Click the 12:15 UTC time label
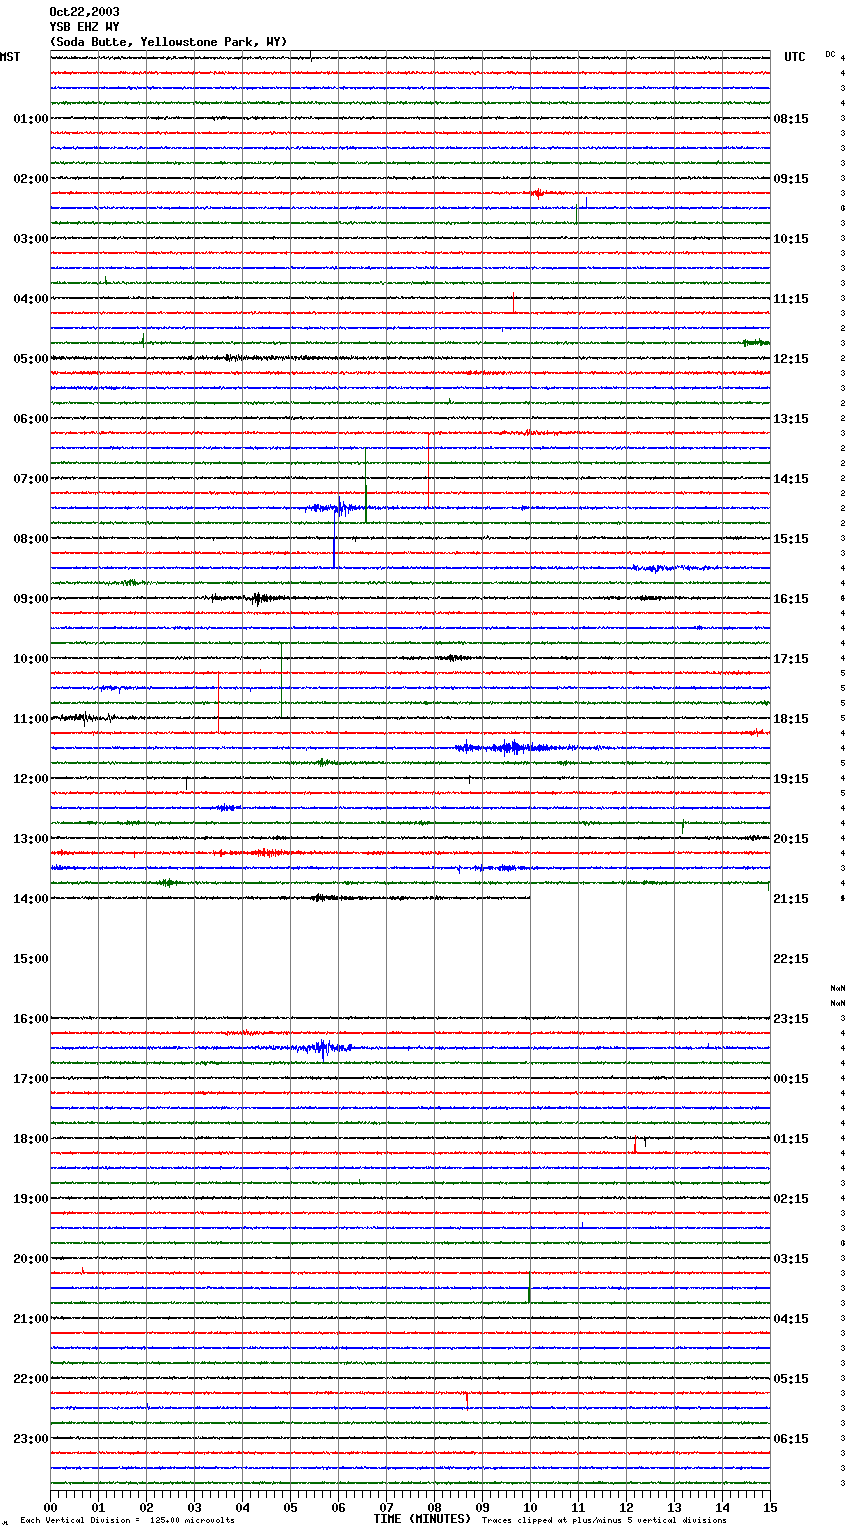 click(x=791, y=359)
